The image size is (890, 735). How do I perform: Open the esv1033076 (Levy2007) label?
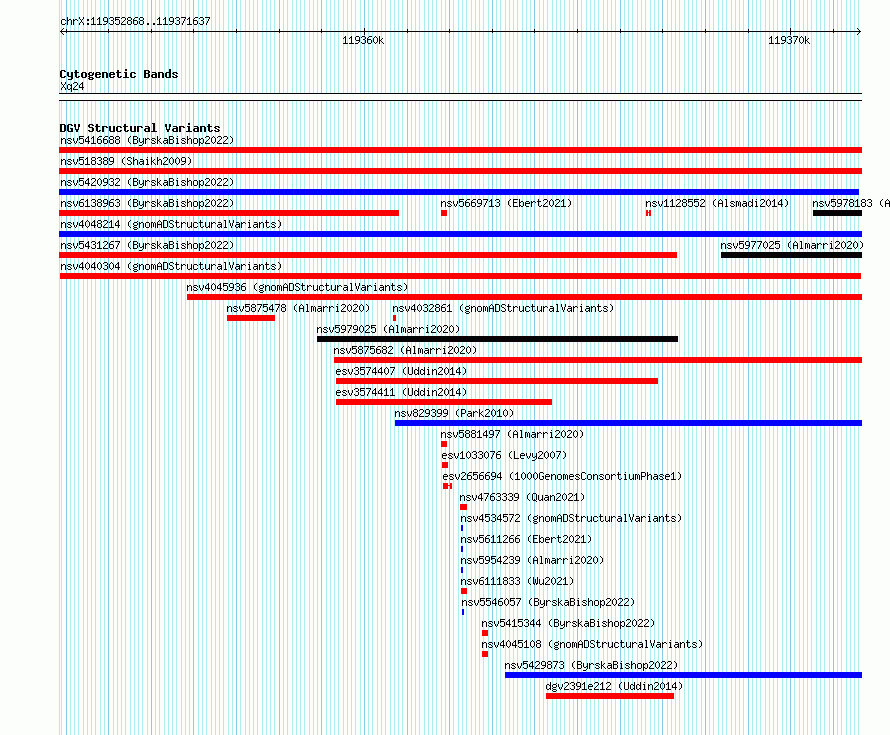click(x=504, y=455)
